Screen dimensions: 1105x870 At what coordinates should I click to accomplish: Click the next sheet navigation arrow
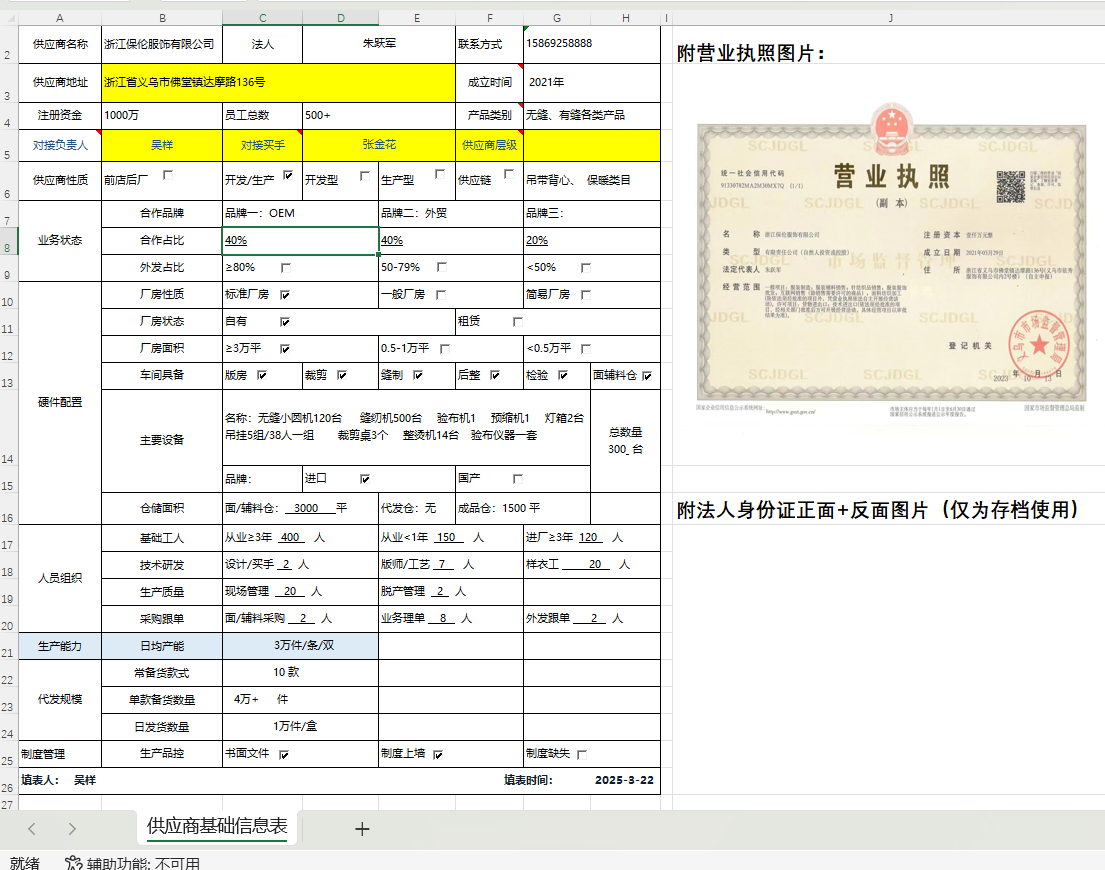pyautogui.click(x=72, y=828)
